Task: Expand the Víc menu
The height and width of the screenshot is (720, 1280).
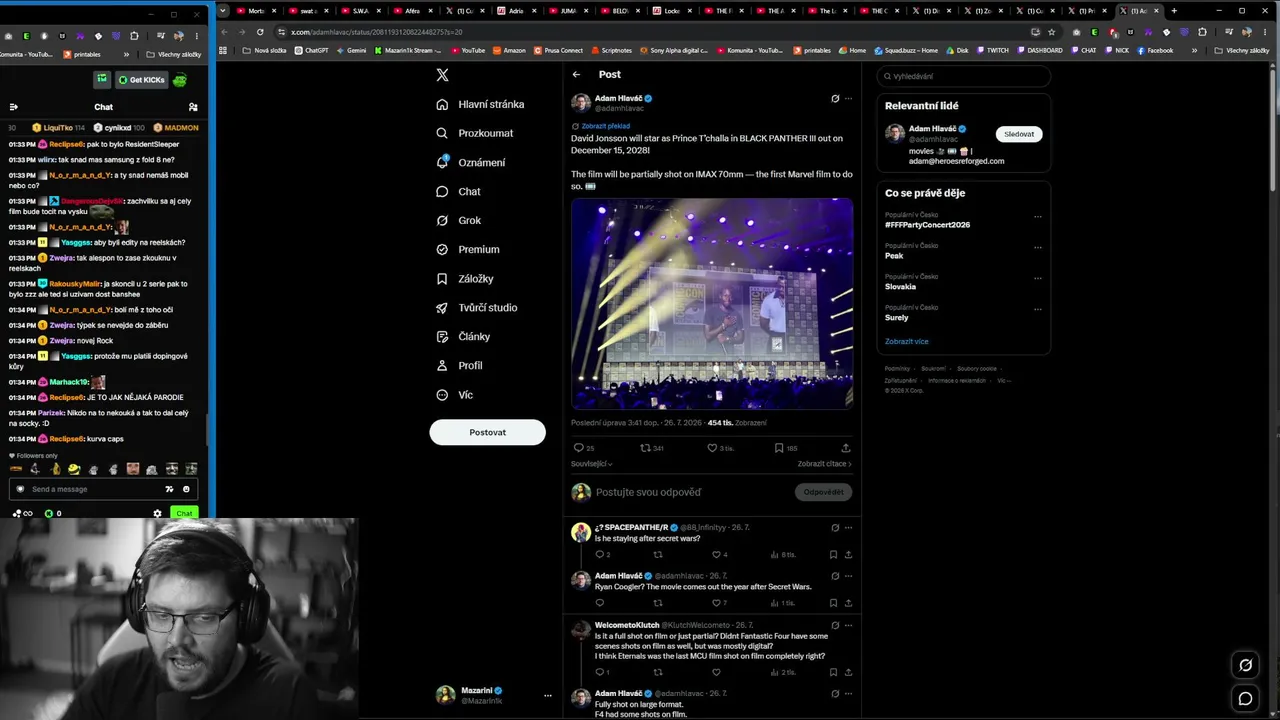Action: pos(454,394)
